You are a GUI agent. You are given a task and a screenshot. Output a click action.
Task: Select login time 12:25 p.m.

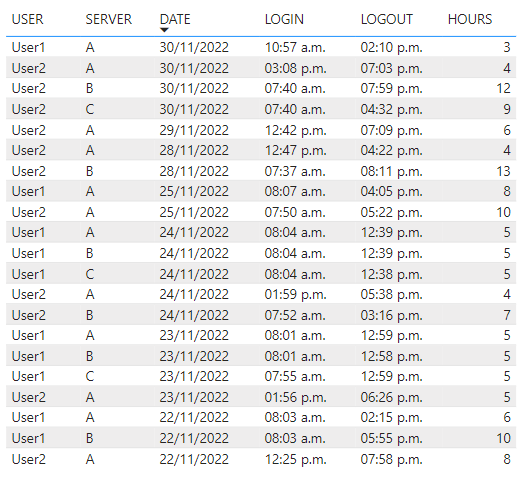[295, 460]
